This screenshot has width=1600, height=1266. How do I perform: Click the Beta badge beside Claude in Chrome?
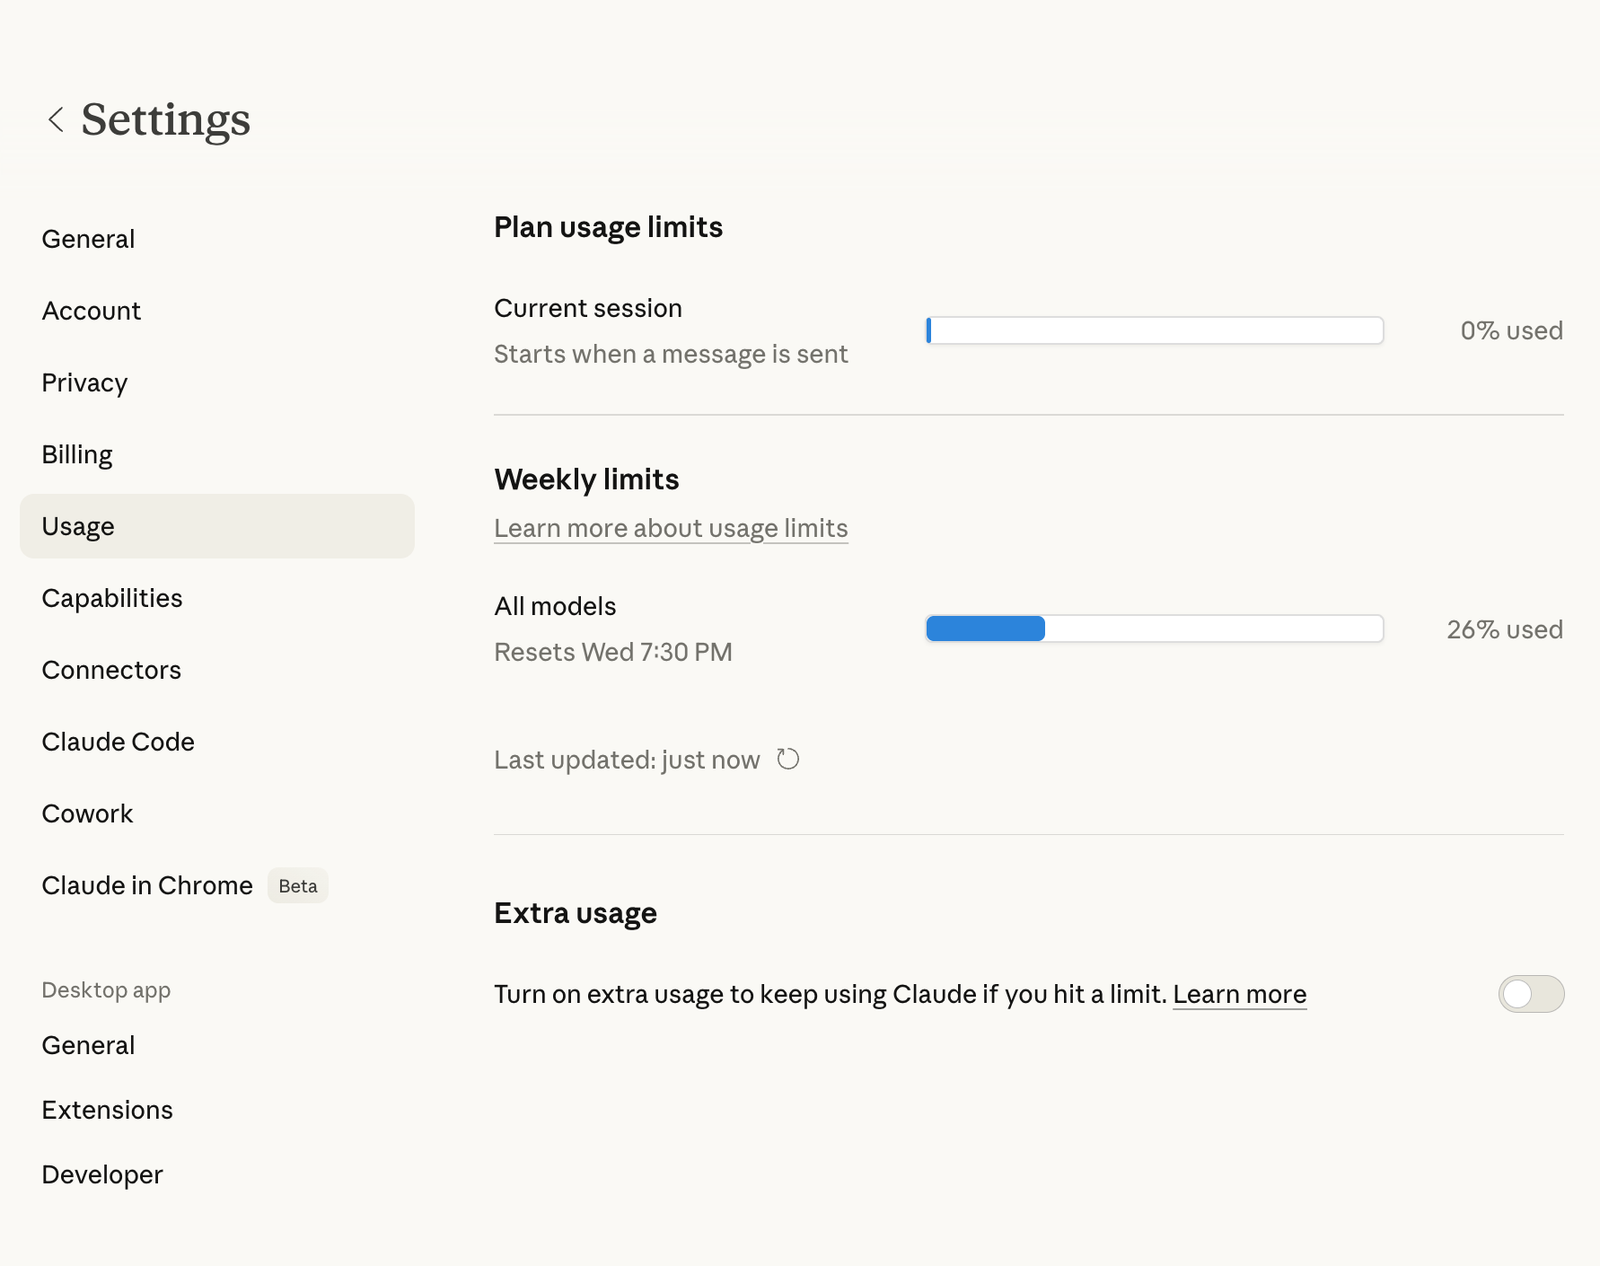tap(298, 886)
